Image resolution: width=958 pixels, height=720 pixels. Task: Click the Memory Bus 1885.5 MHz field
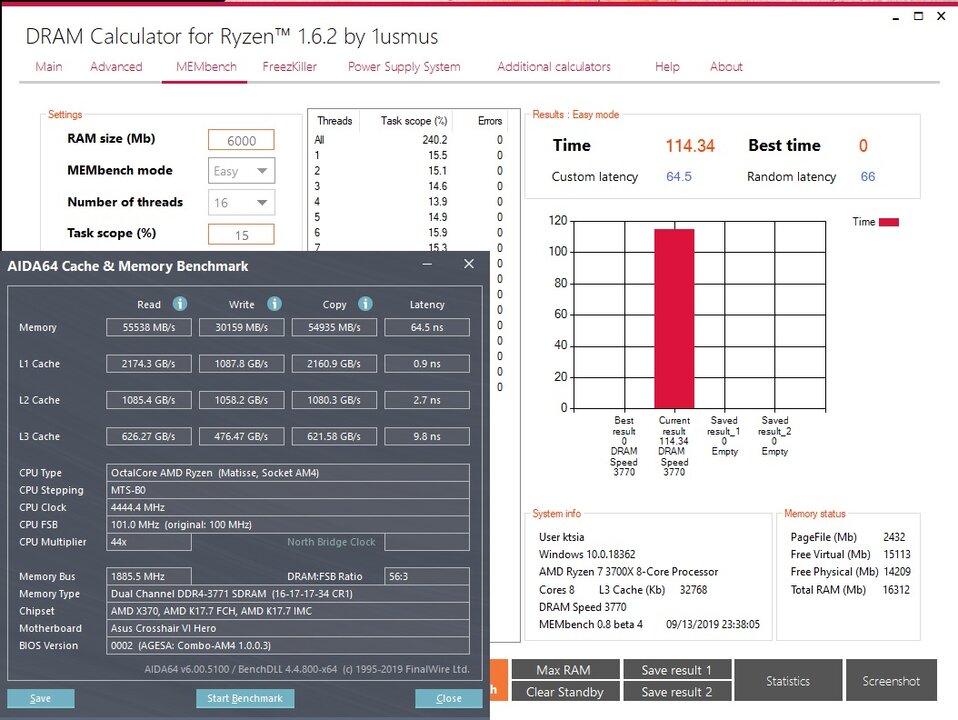[x=148, y=576]
